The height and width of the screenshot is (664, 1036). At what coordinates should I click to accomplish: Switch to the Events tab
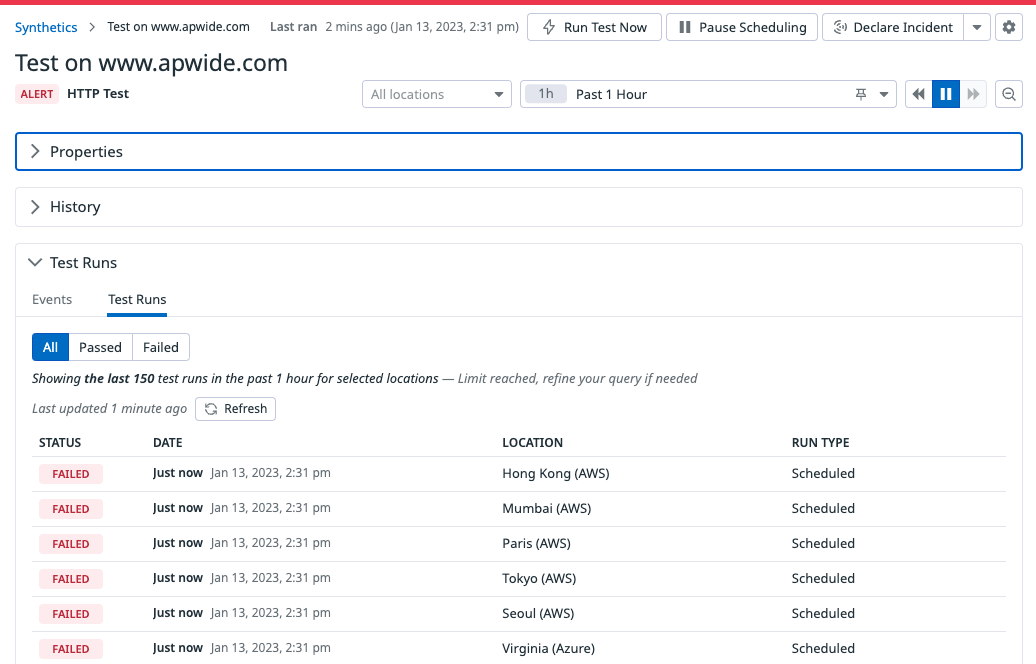pos(52,299)
